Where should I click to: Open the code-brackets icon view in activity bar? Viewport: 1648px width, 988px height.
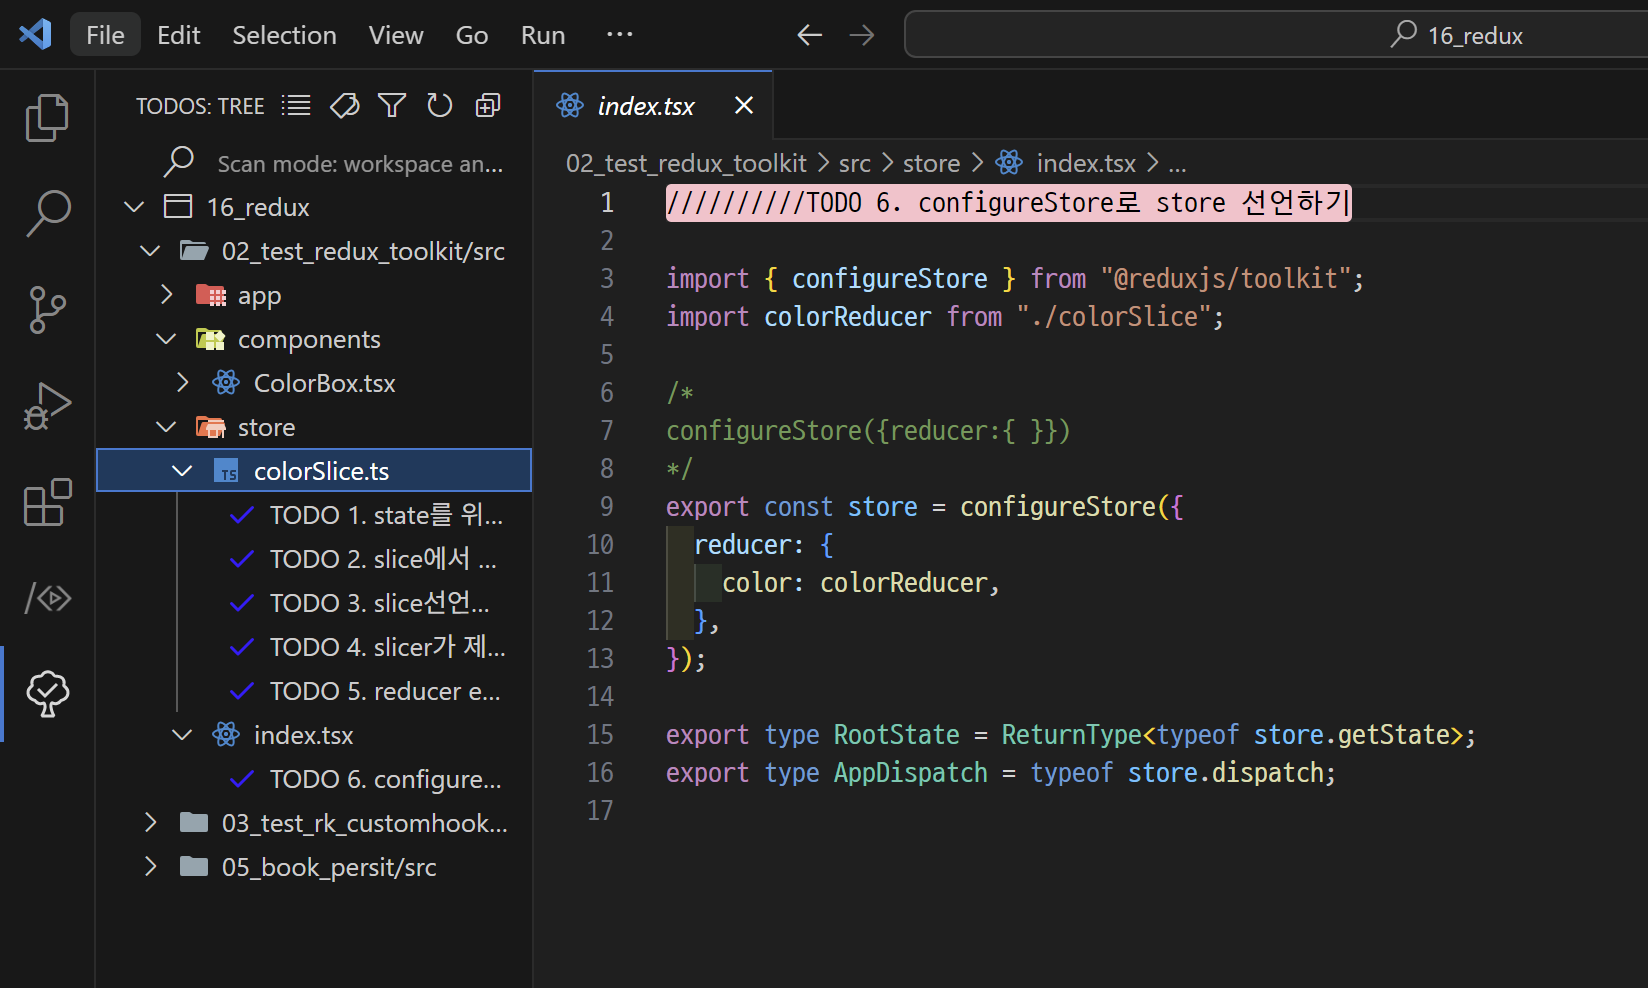(47, 598)
